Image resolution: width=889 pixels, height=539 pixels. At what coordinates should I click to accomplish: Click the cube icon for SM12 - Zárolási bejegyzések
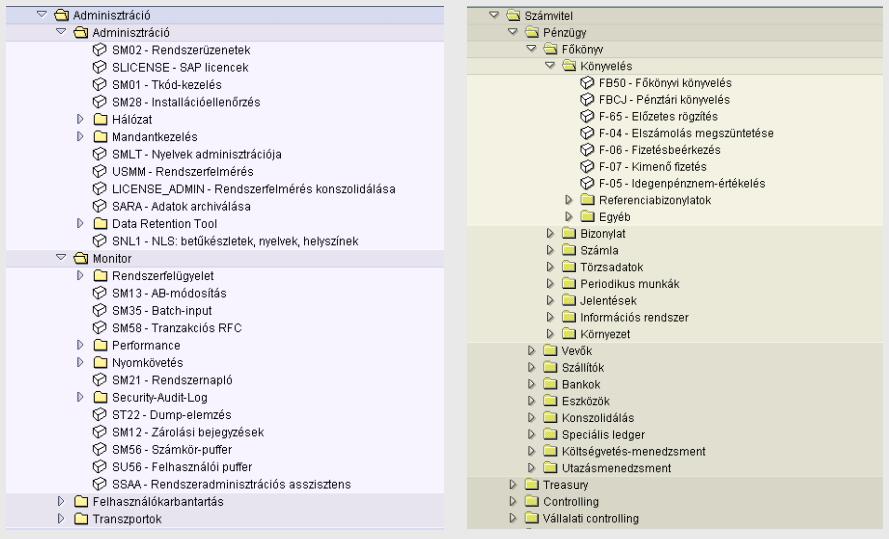(100, 432)
